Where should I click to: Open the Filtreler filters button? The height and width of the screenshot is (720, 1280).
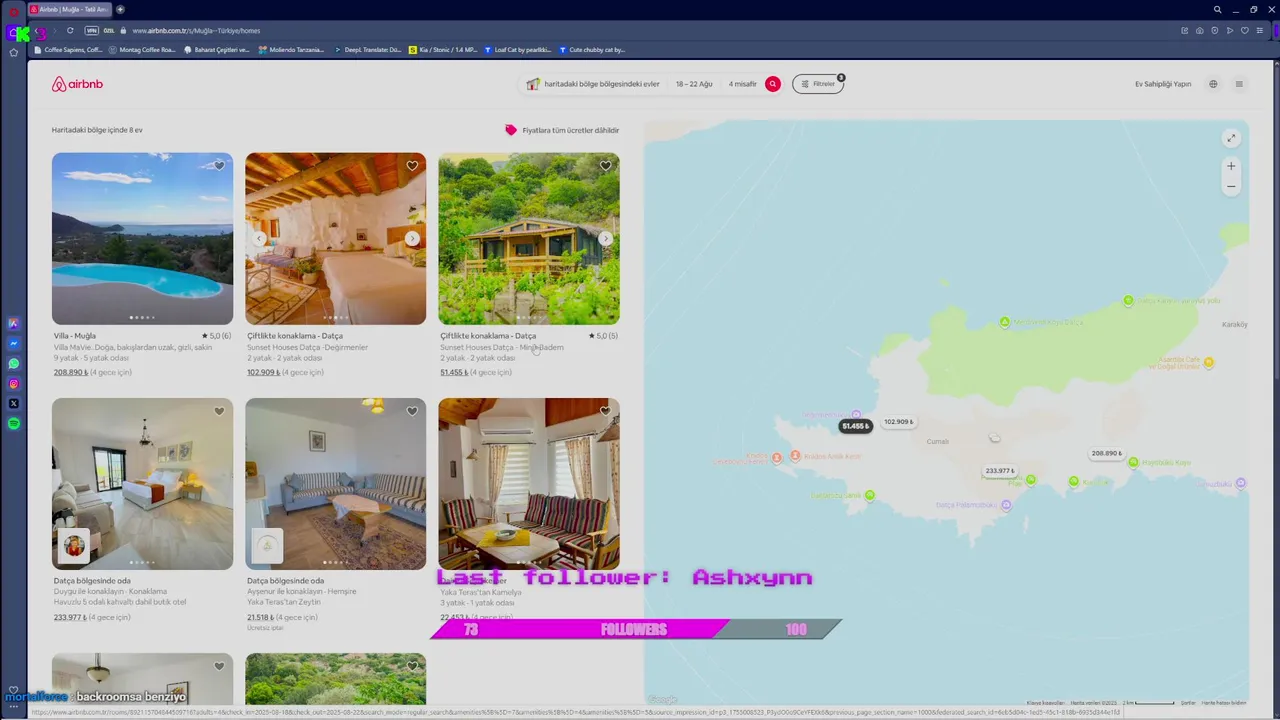tap(818, 84)
